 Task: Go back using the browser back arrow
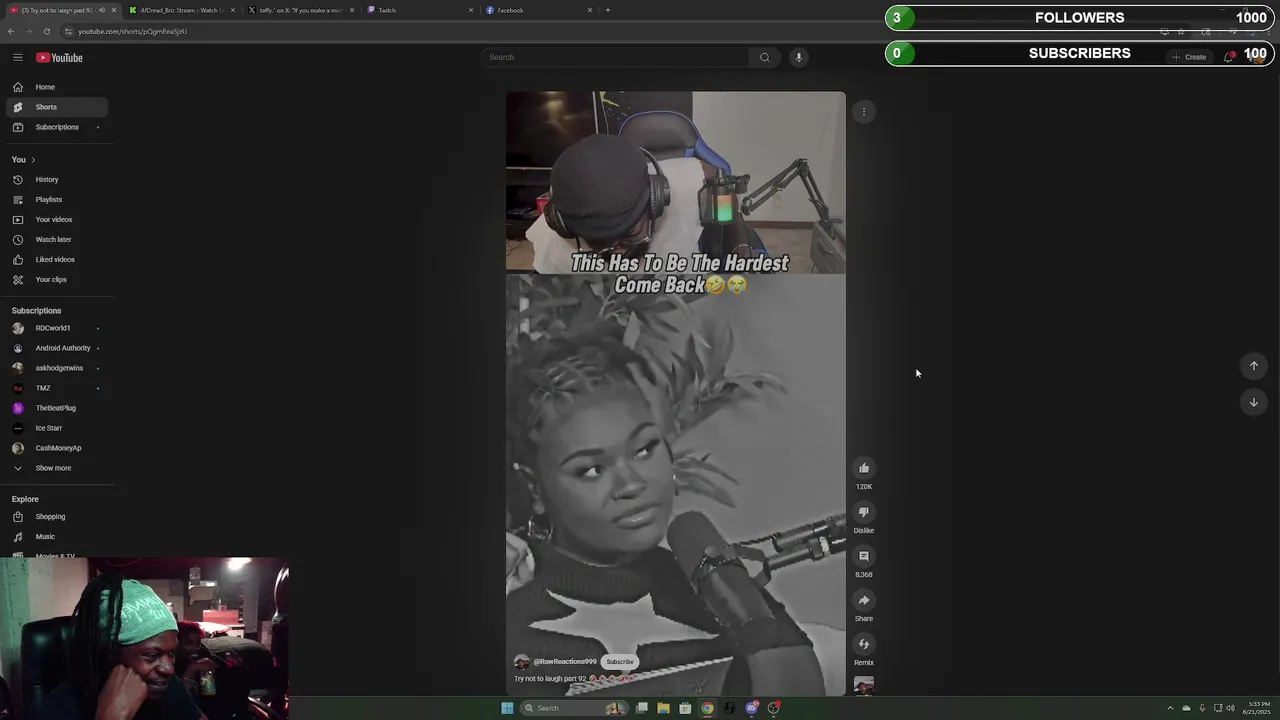tap(11, 31)
